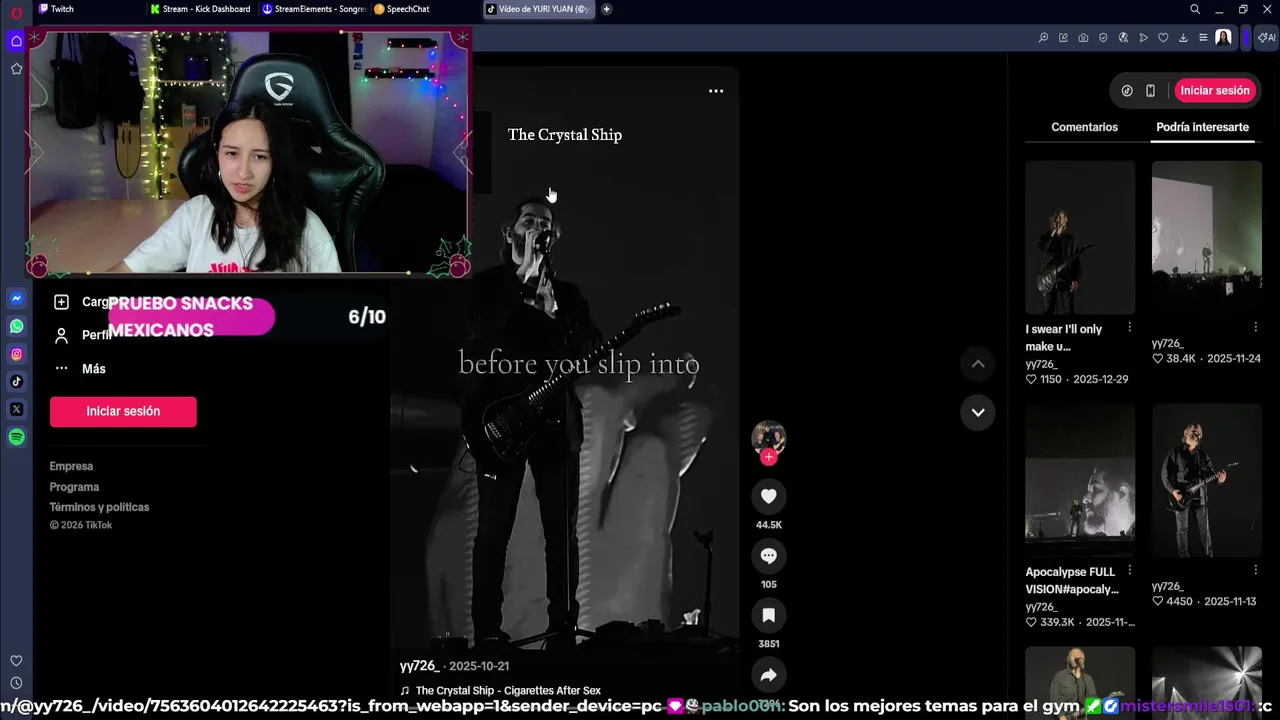Open Apocalypse FULL VISION video thumbnail
This screenshot has height=720, width=1280.
click(x=1080, y=480)
